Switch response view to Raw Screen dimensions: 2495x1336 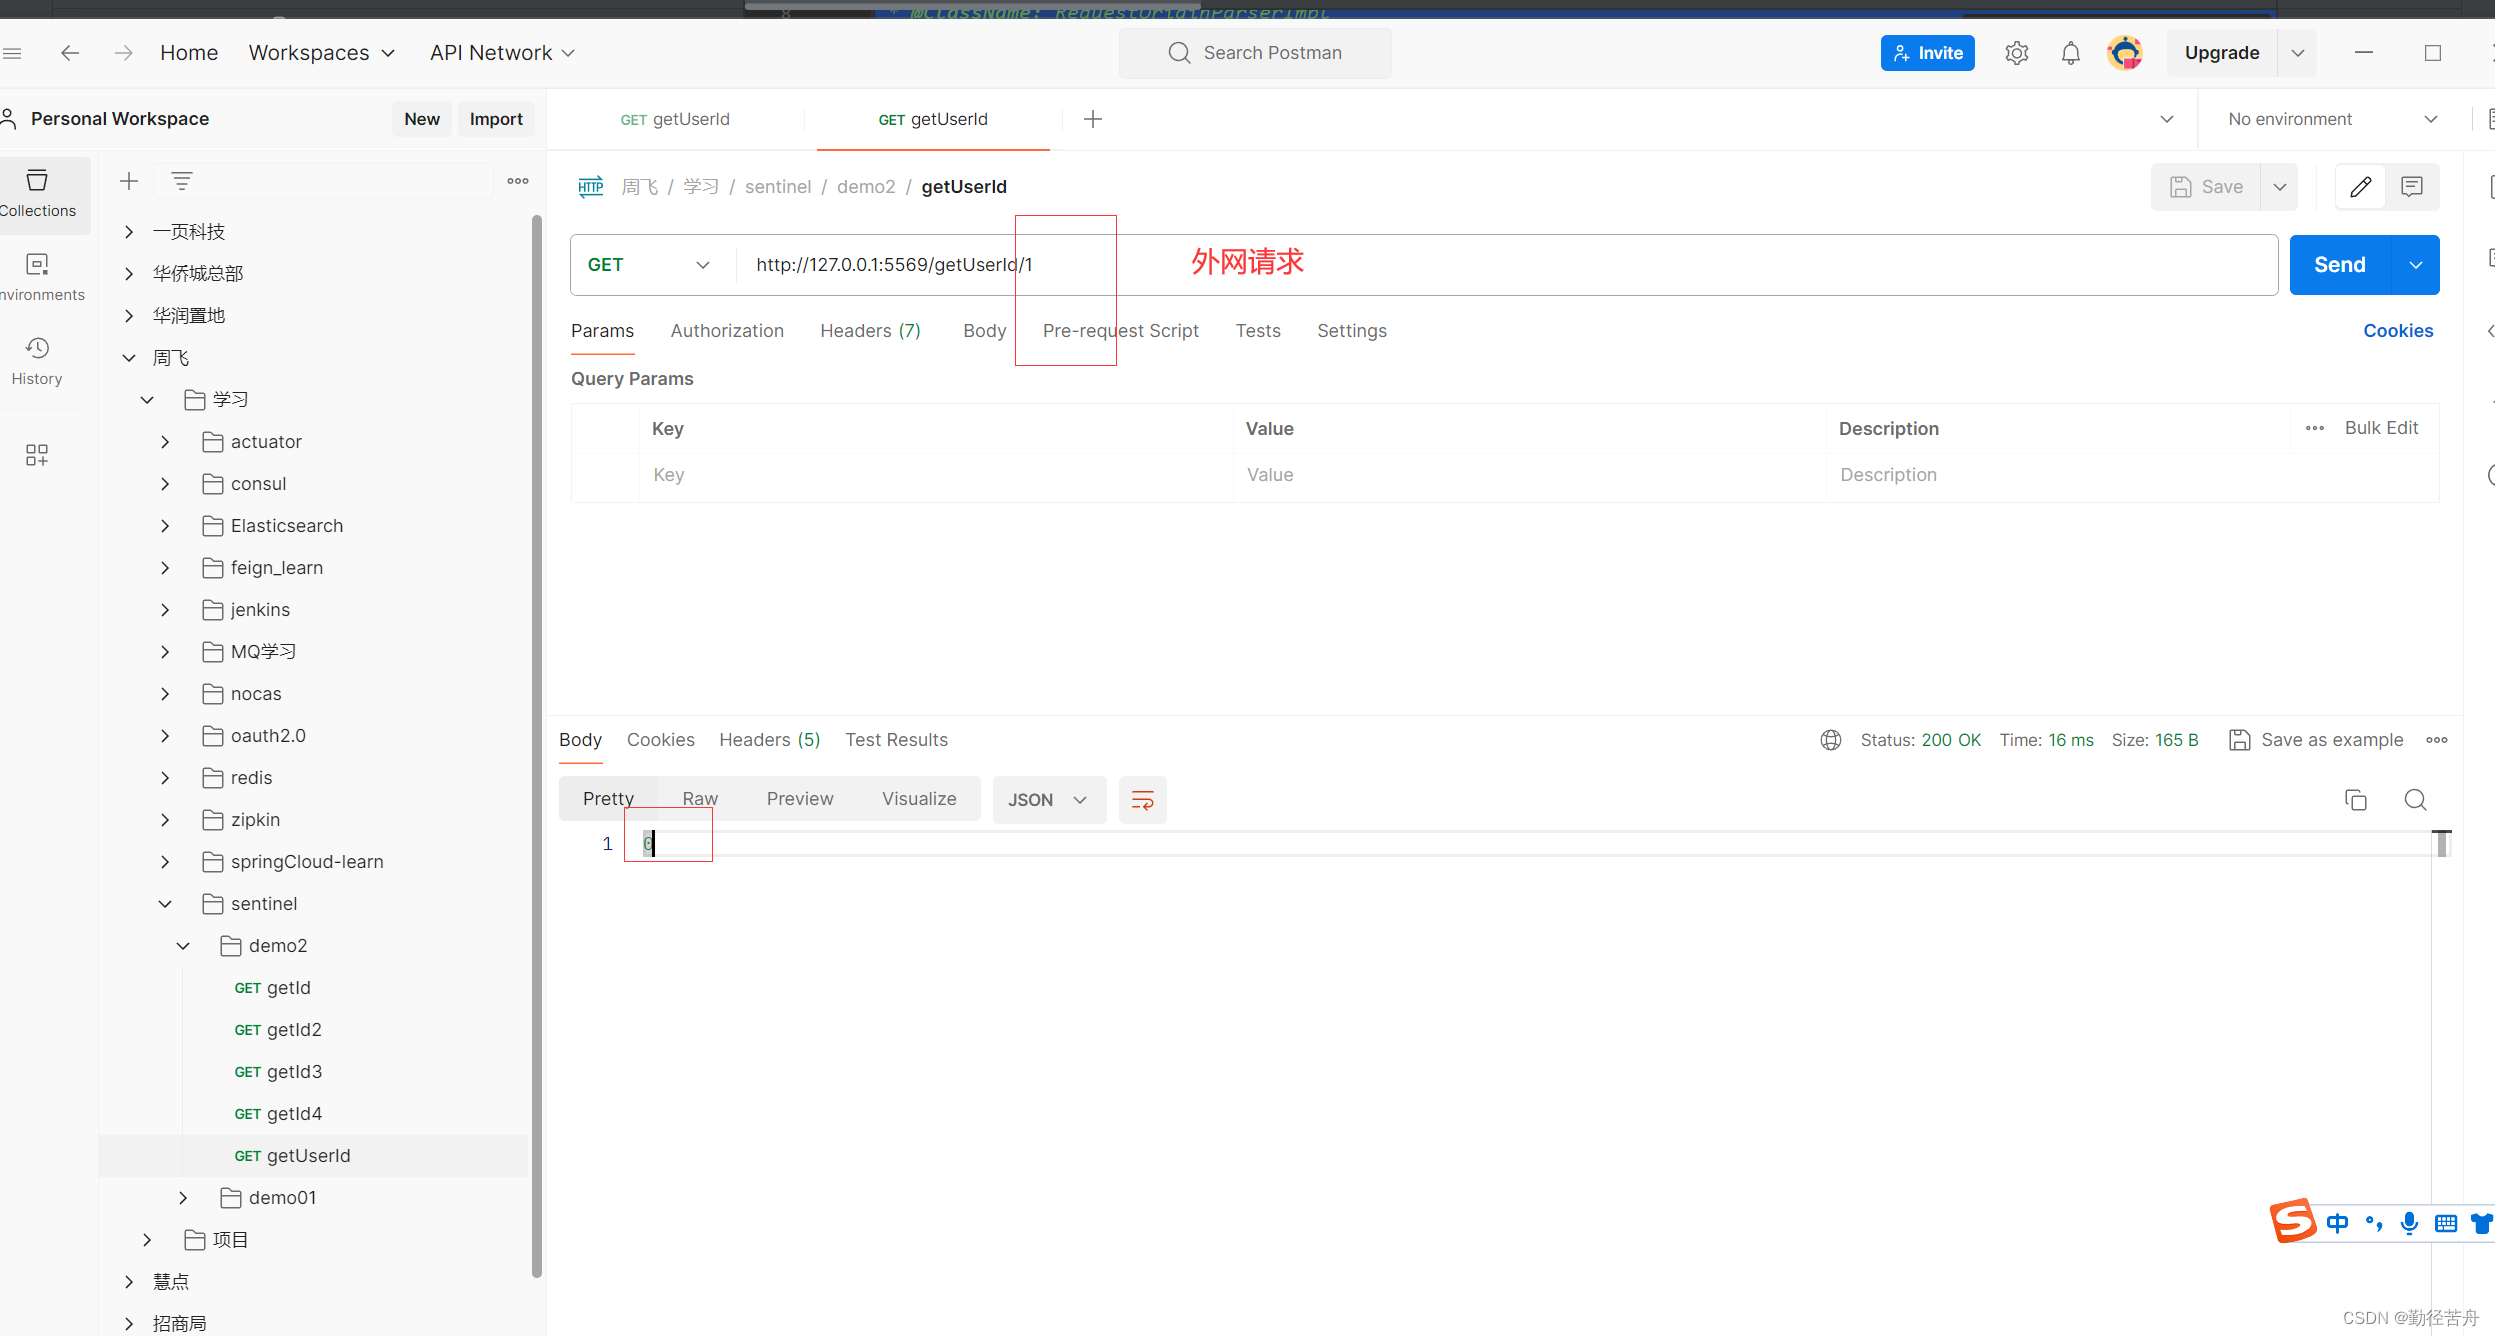[700, 799]
